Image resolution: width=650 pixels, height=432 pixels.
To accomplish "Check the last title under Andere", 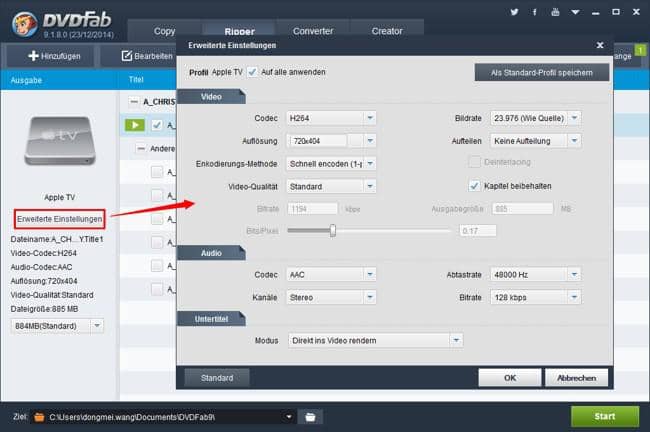I will click(157, 289).
